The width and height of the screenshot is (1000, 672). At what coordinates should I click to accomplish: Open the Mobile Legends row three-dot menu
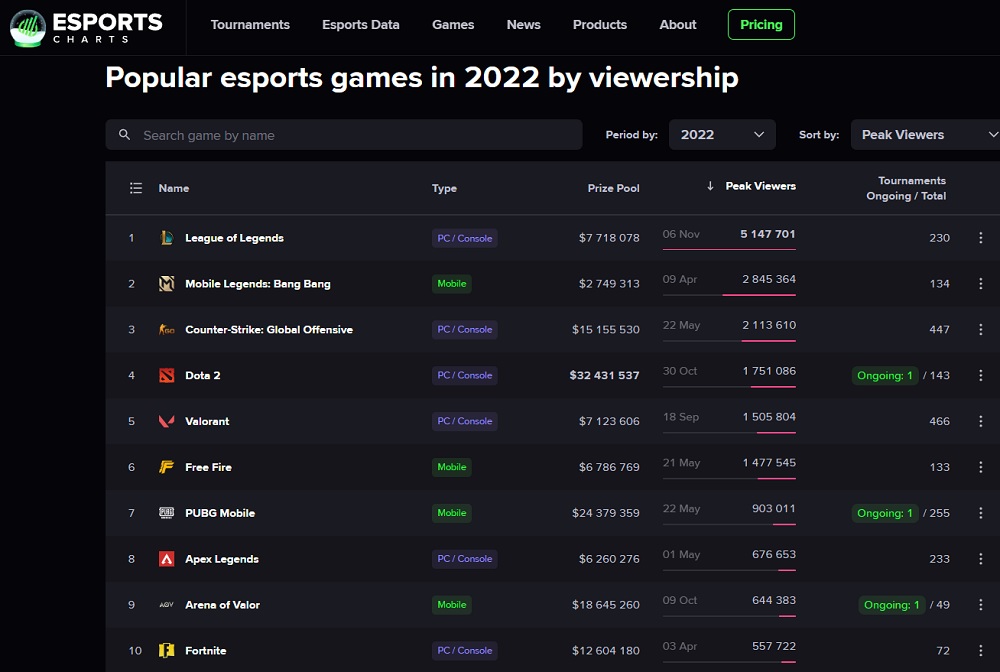tap(980, 284)
